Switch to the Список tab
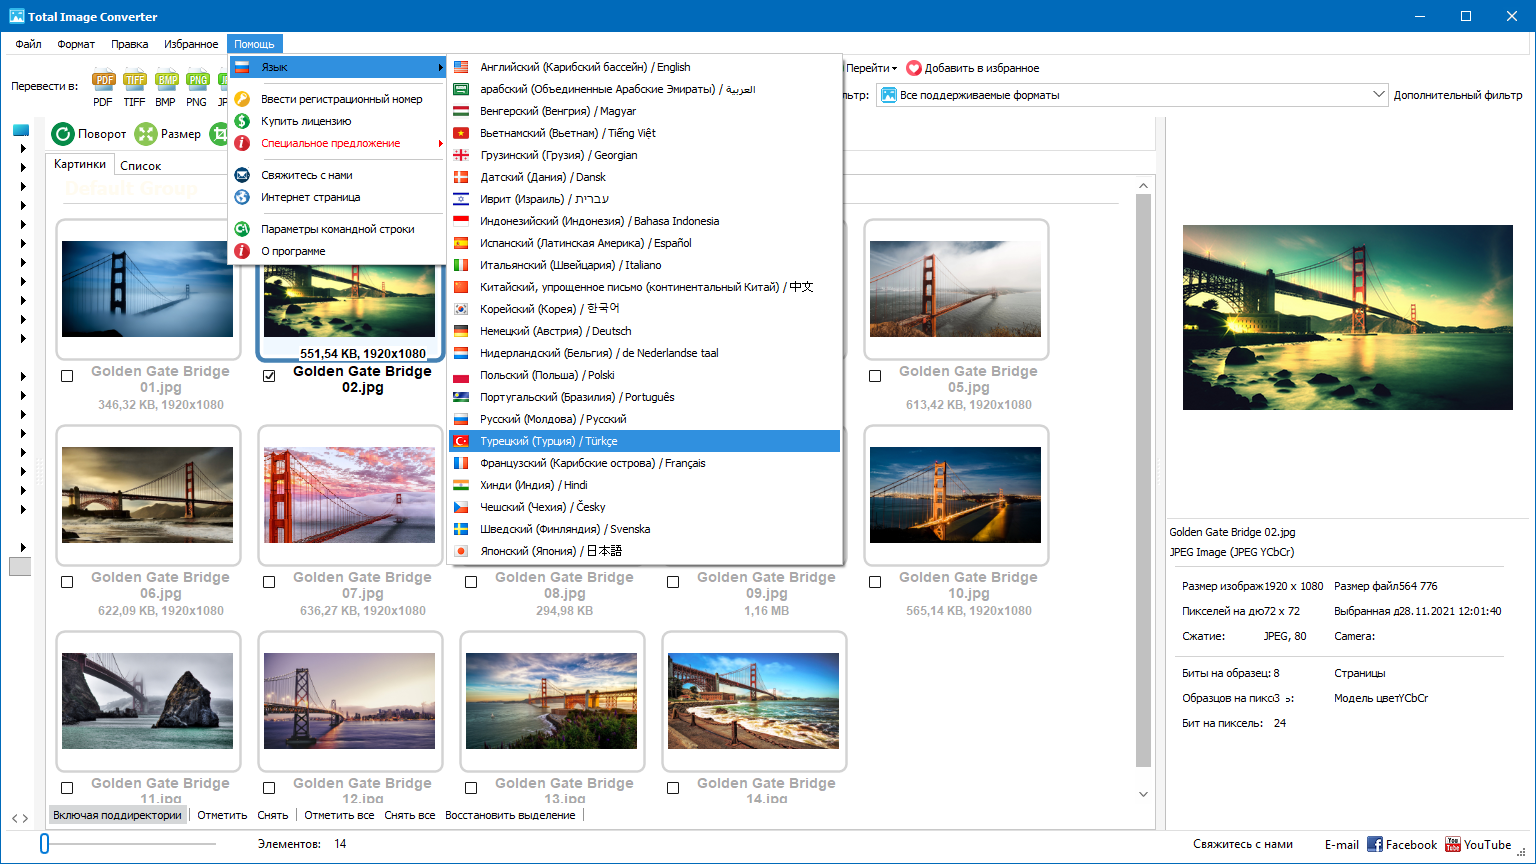The width and height of the screenshot is (1536, 864). pyautogui.click(x=140, y=166)
